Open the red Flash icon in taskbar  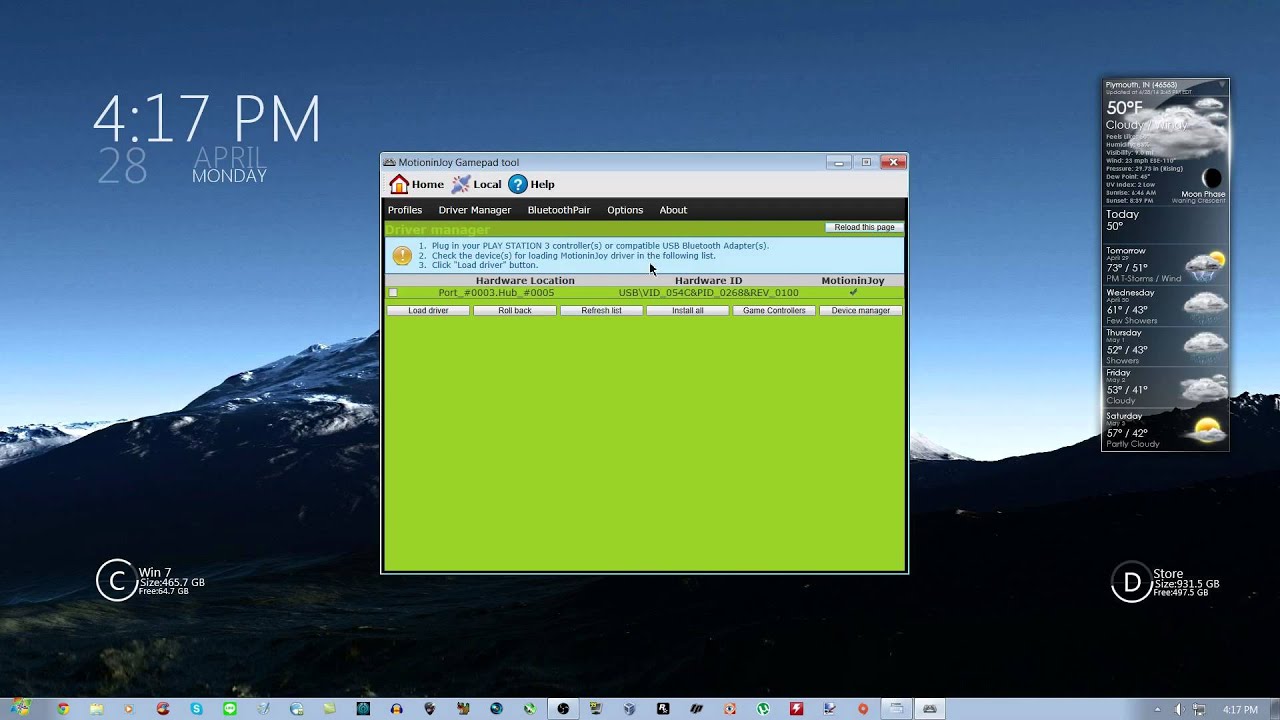click(796, 709)
